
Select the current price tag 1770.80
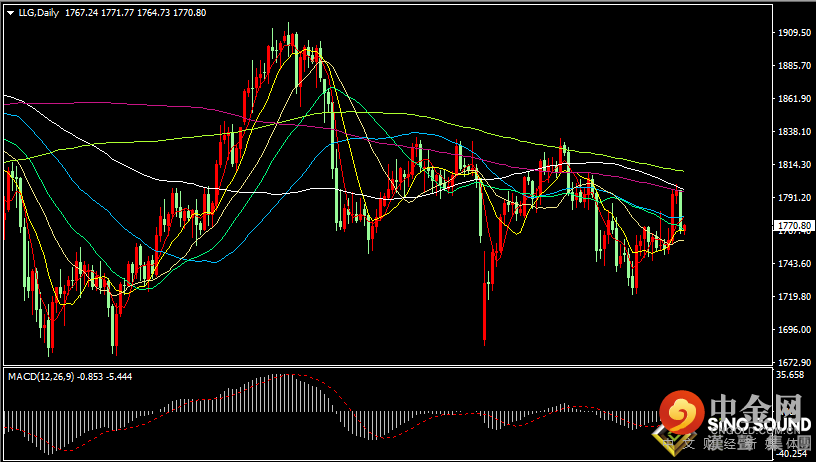[x=795, y=227]
